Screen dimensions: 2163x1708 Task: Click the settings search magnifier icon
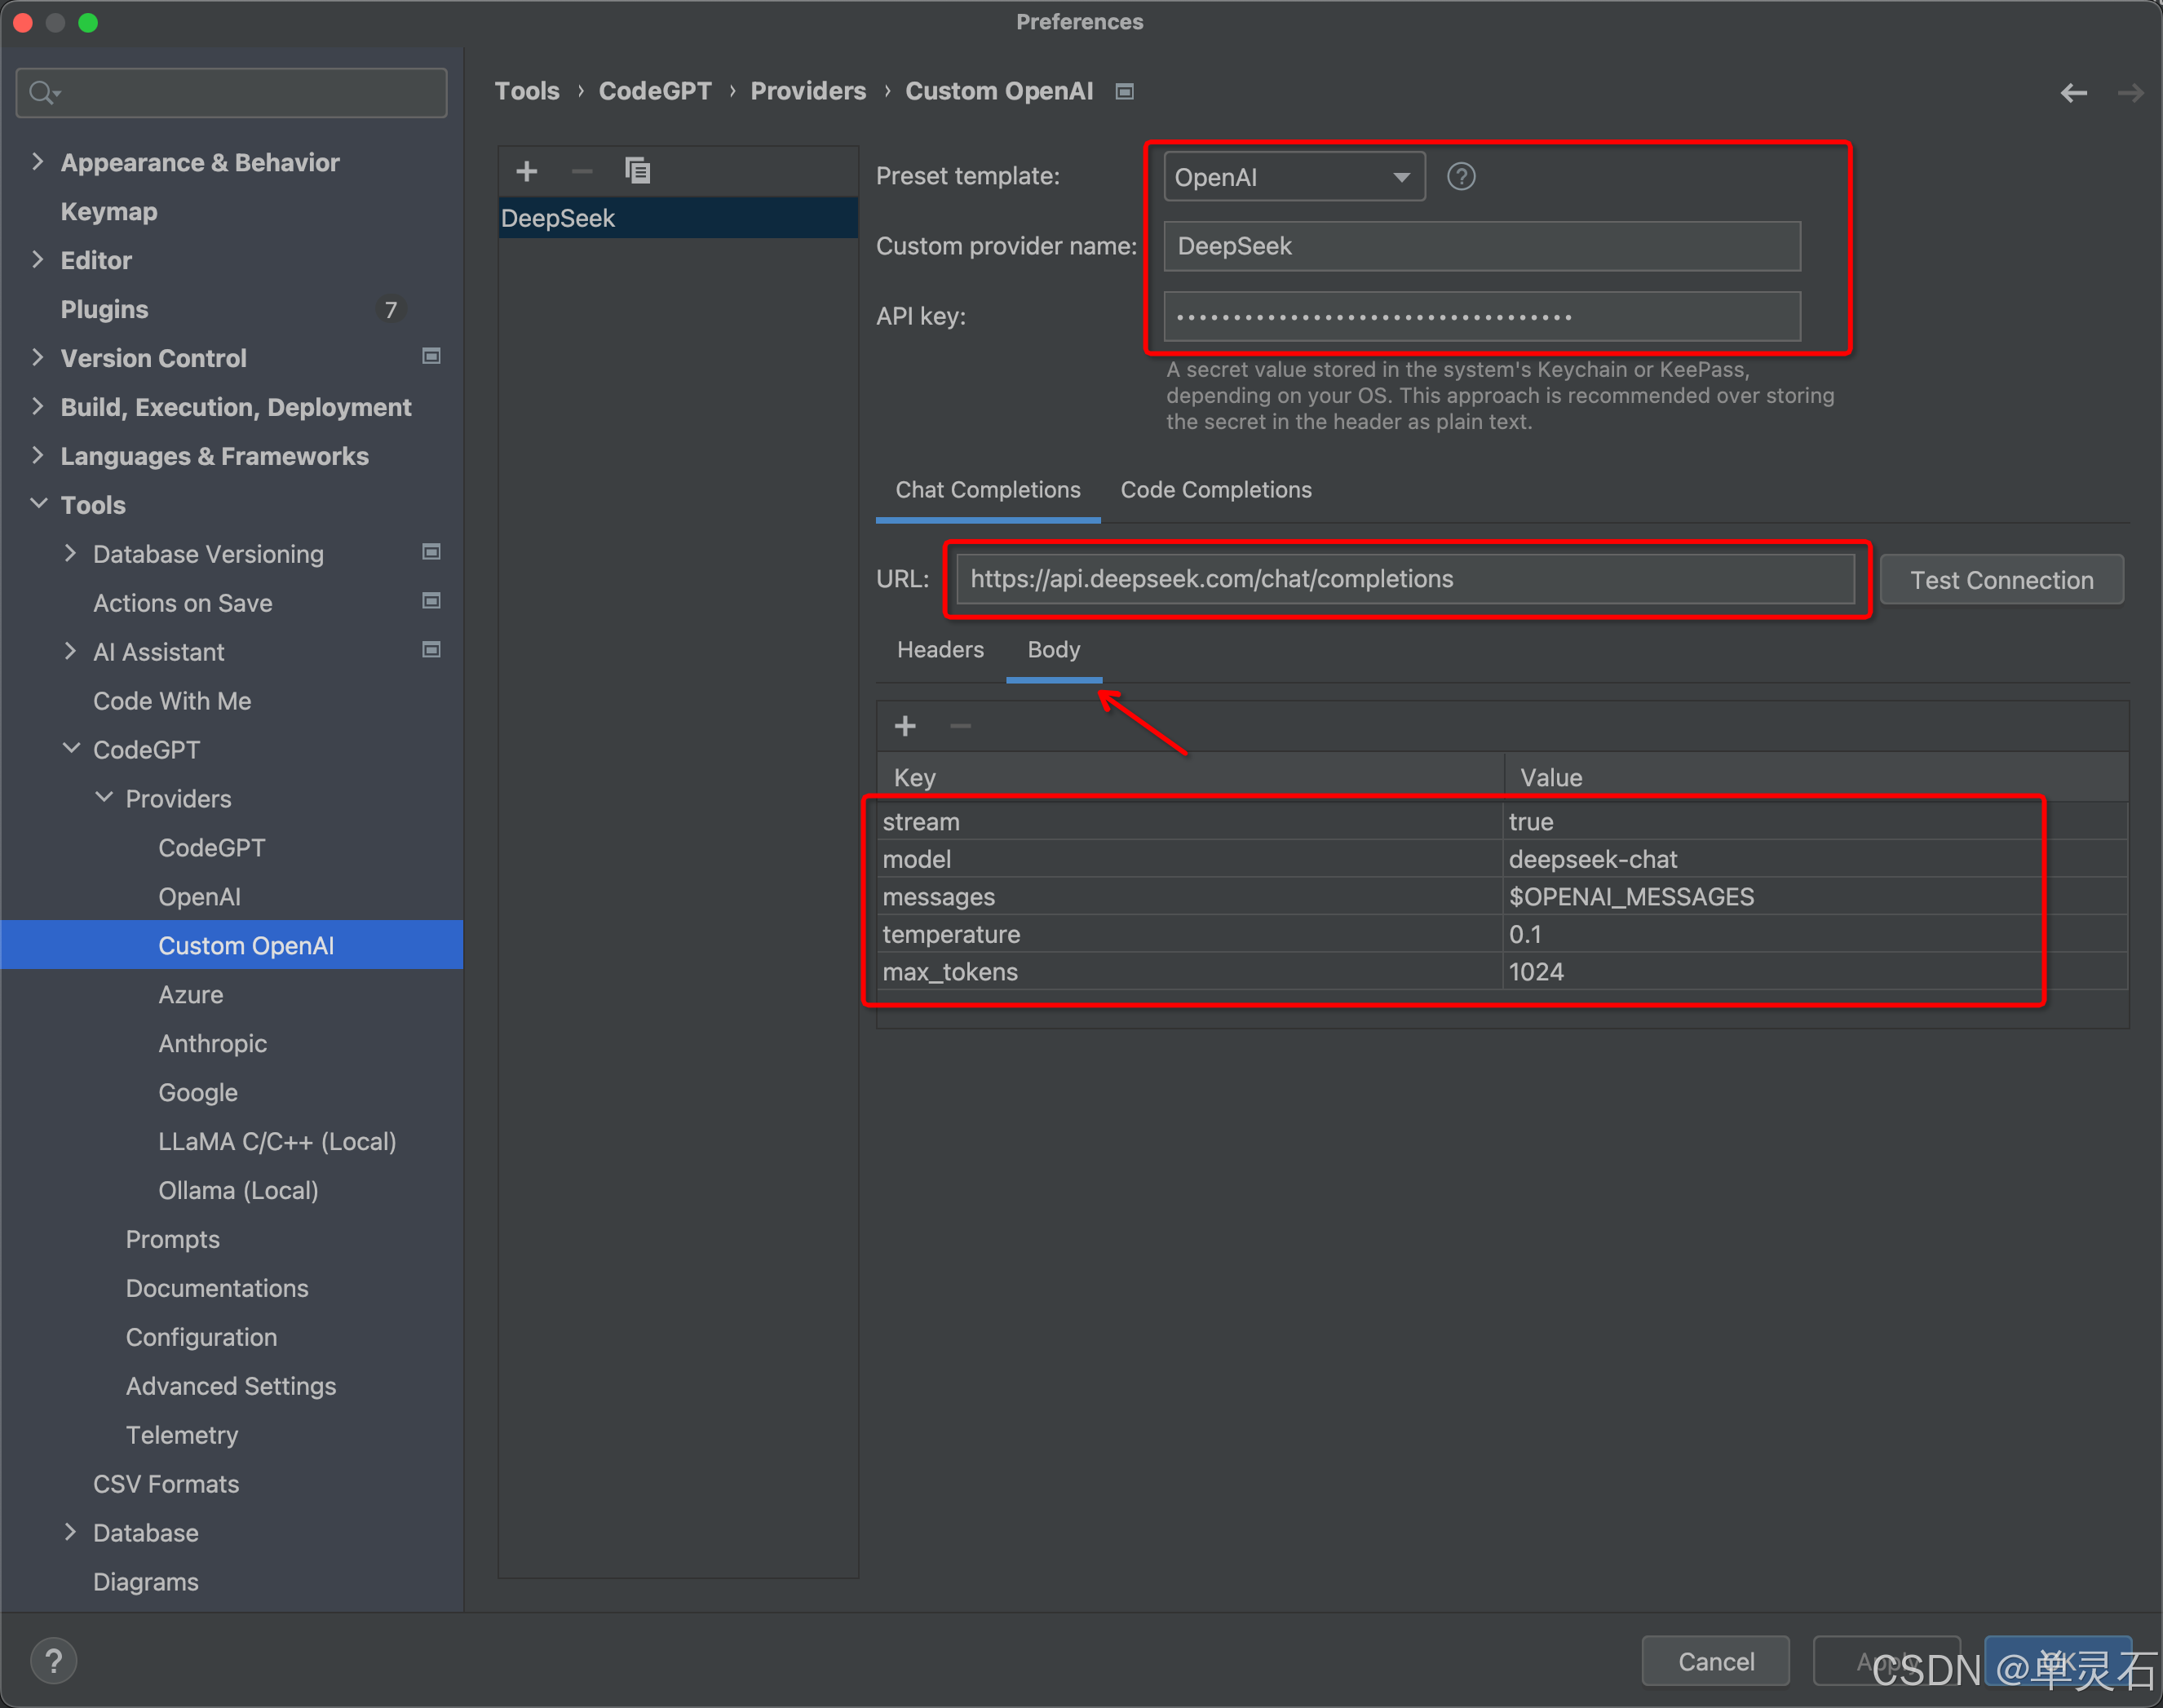[x=42, y=93]
